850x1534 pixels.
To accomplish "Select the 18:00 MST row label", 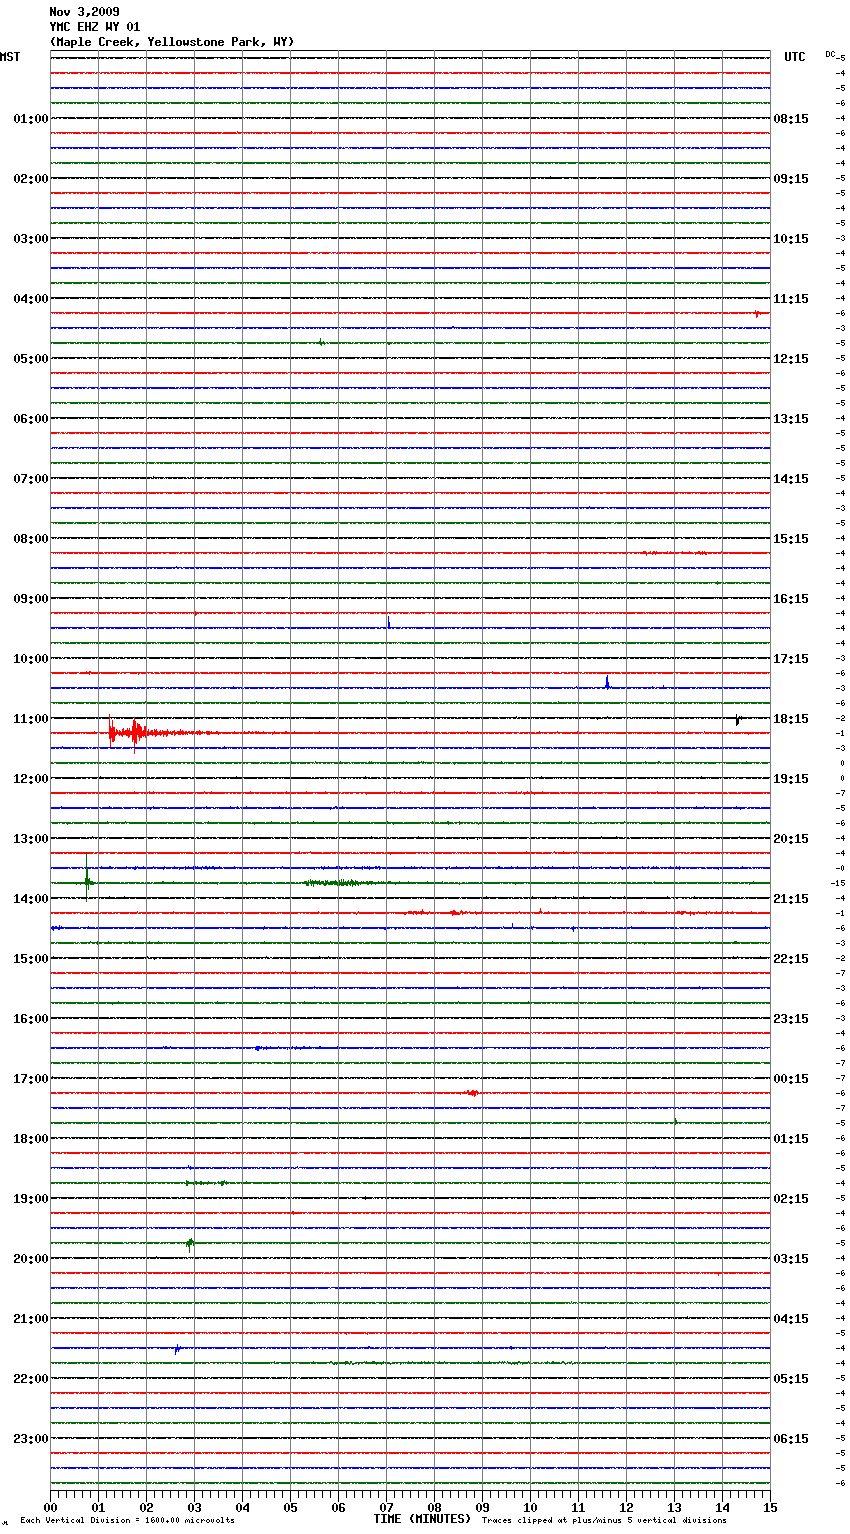I will point(31,1138).
